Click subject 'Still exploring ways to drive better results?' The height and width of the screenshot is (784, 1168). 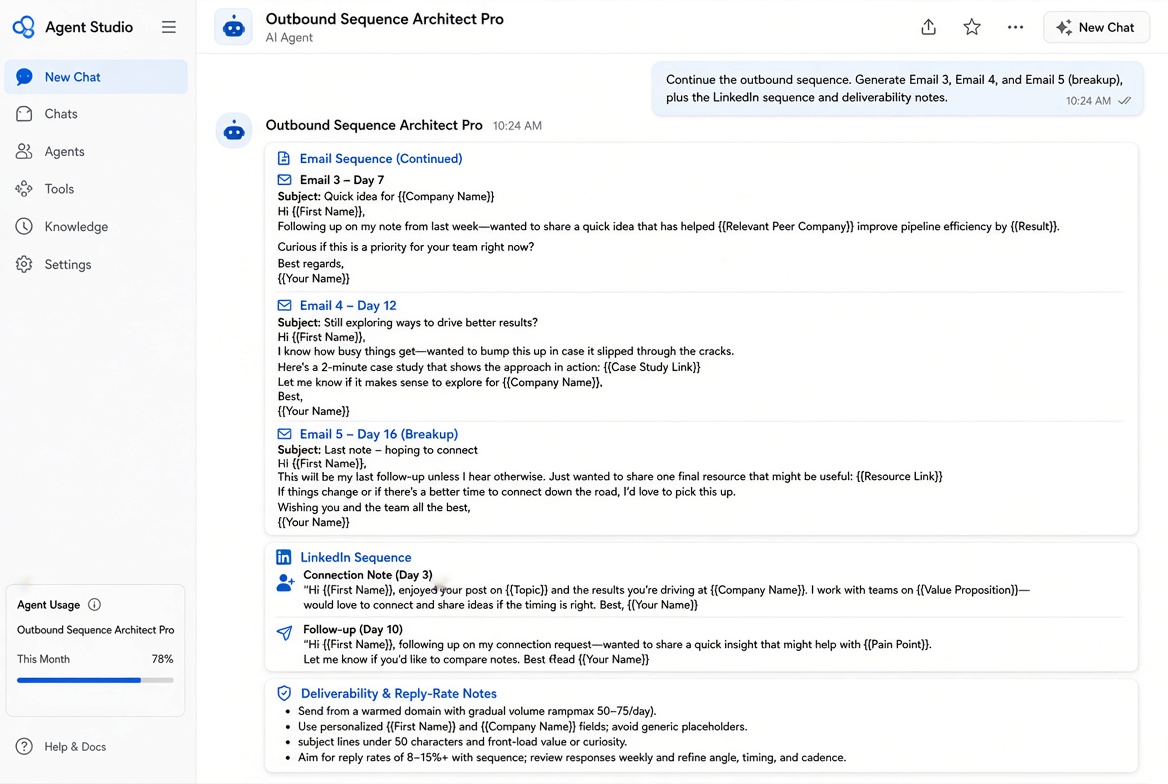431,323
